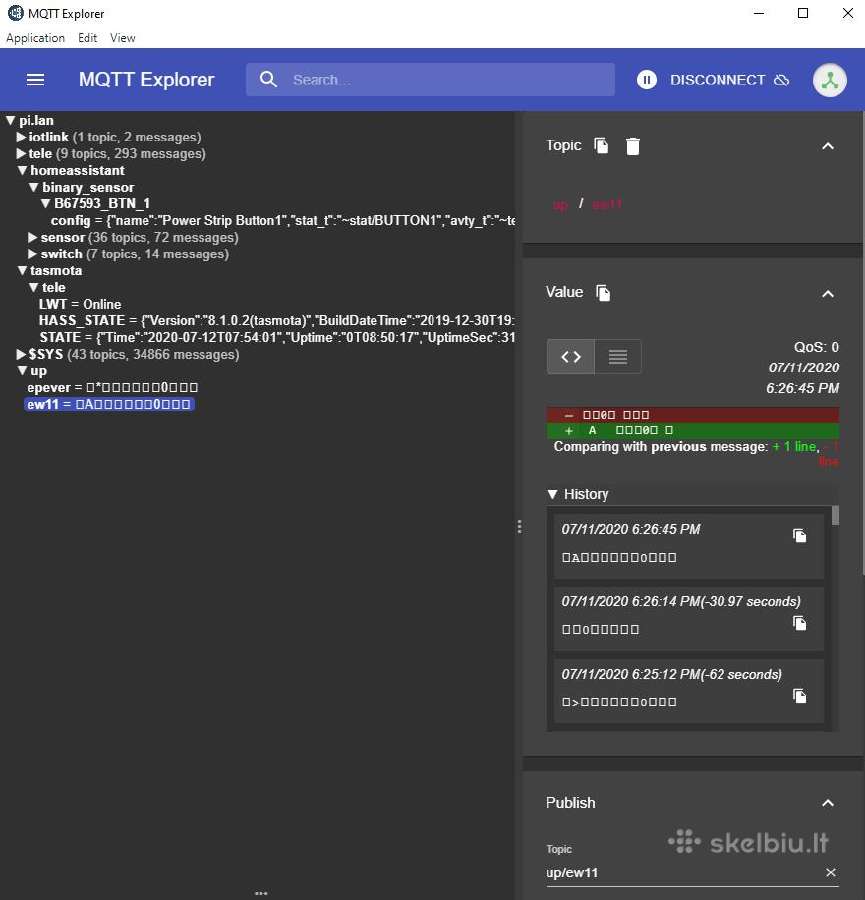Viewport: 865px width, 900px height.
Task: Copy the 6:26:45 PM history entry
Action: pos(800,536)
